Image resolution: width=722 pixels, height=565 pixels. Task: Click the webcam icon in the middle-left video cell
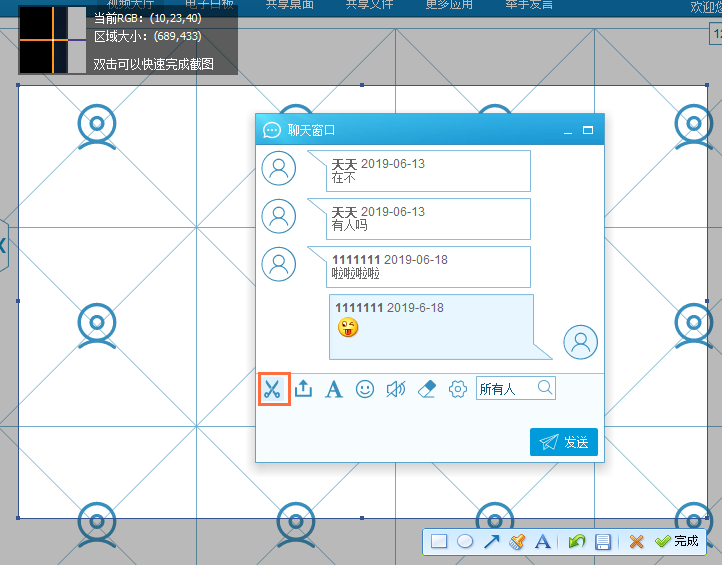pyautogui.click(x=97, y=326)
